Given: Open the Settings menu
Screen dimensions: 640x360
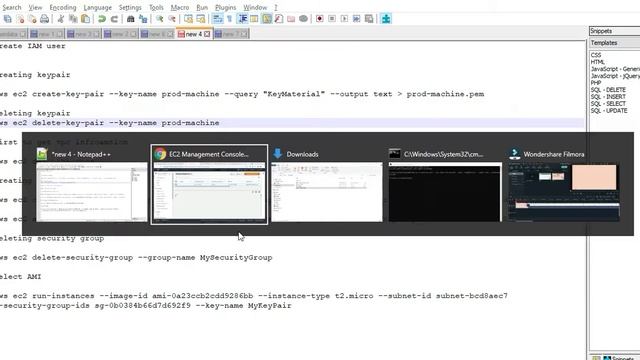Looking at the screenshot, I should tap(130, 7).
